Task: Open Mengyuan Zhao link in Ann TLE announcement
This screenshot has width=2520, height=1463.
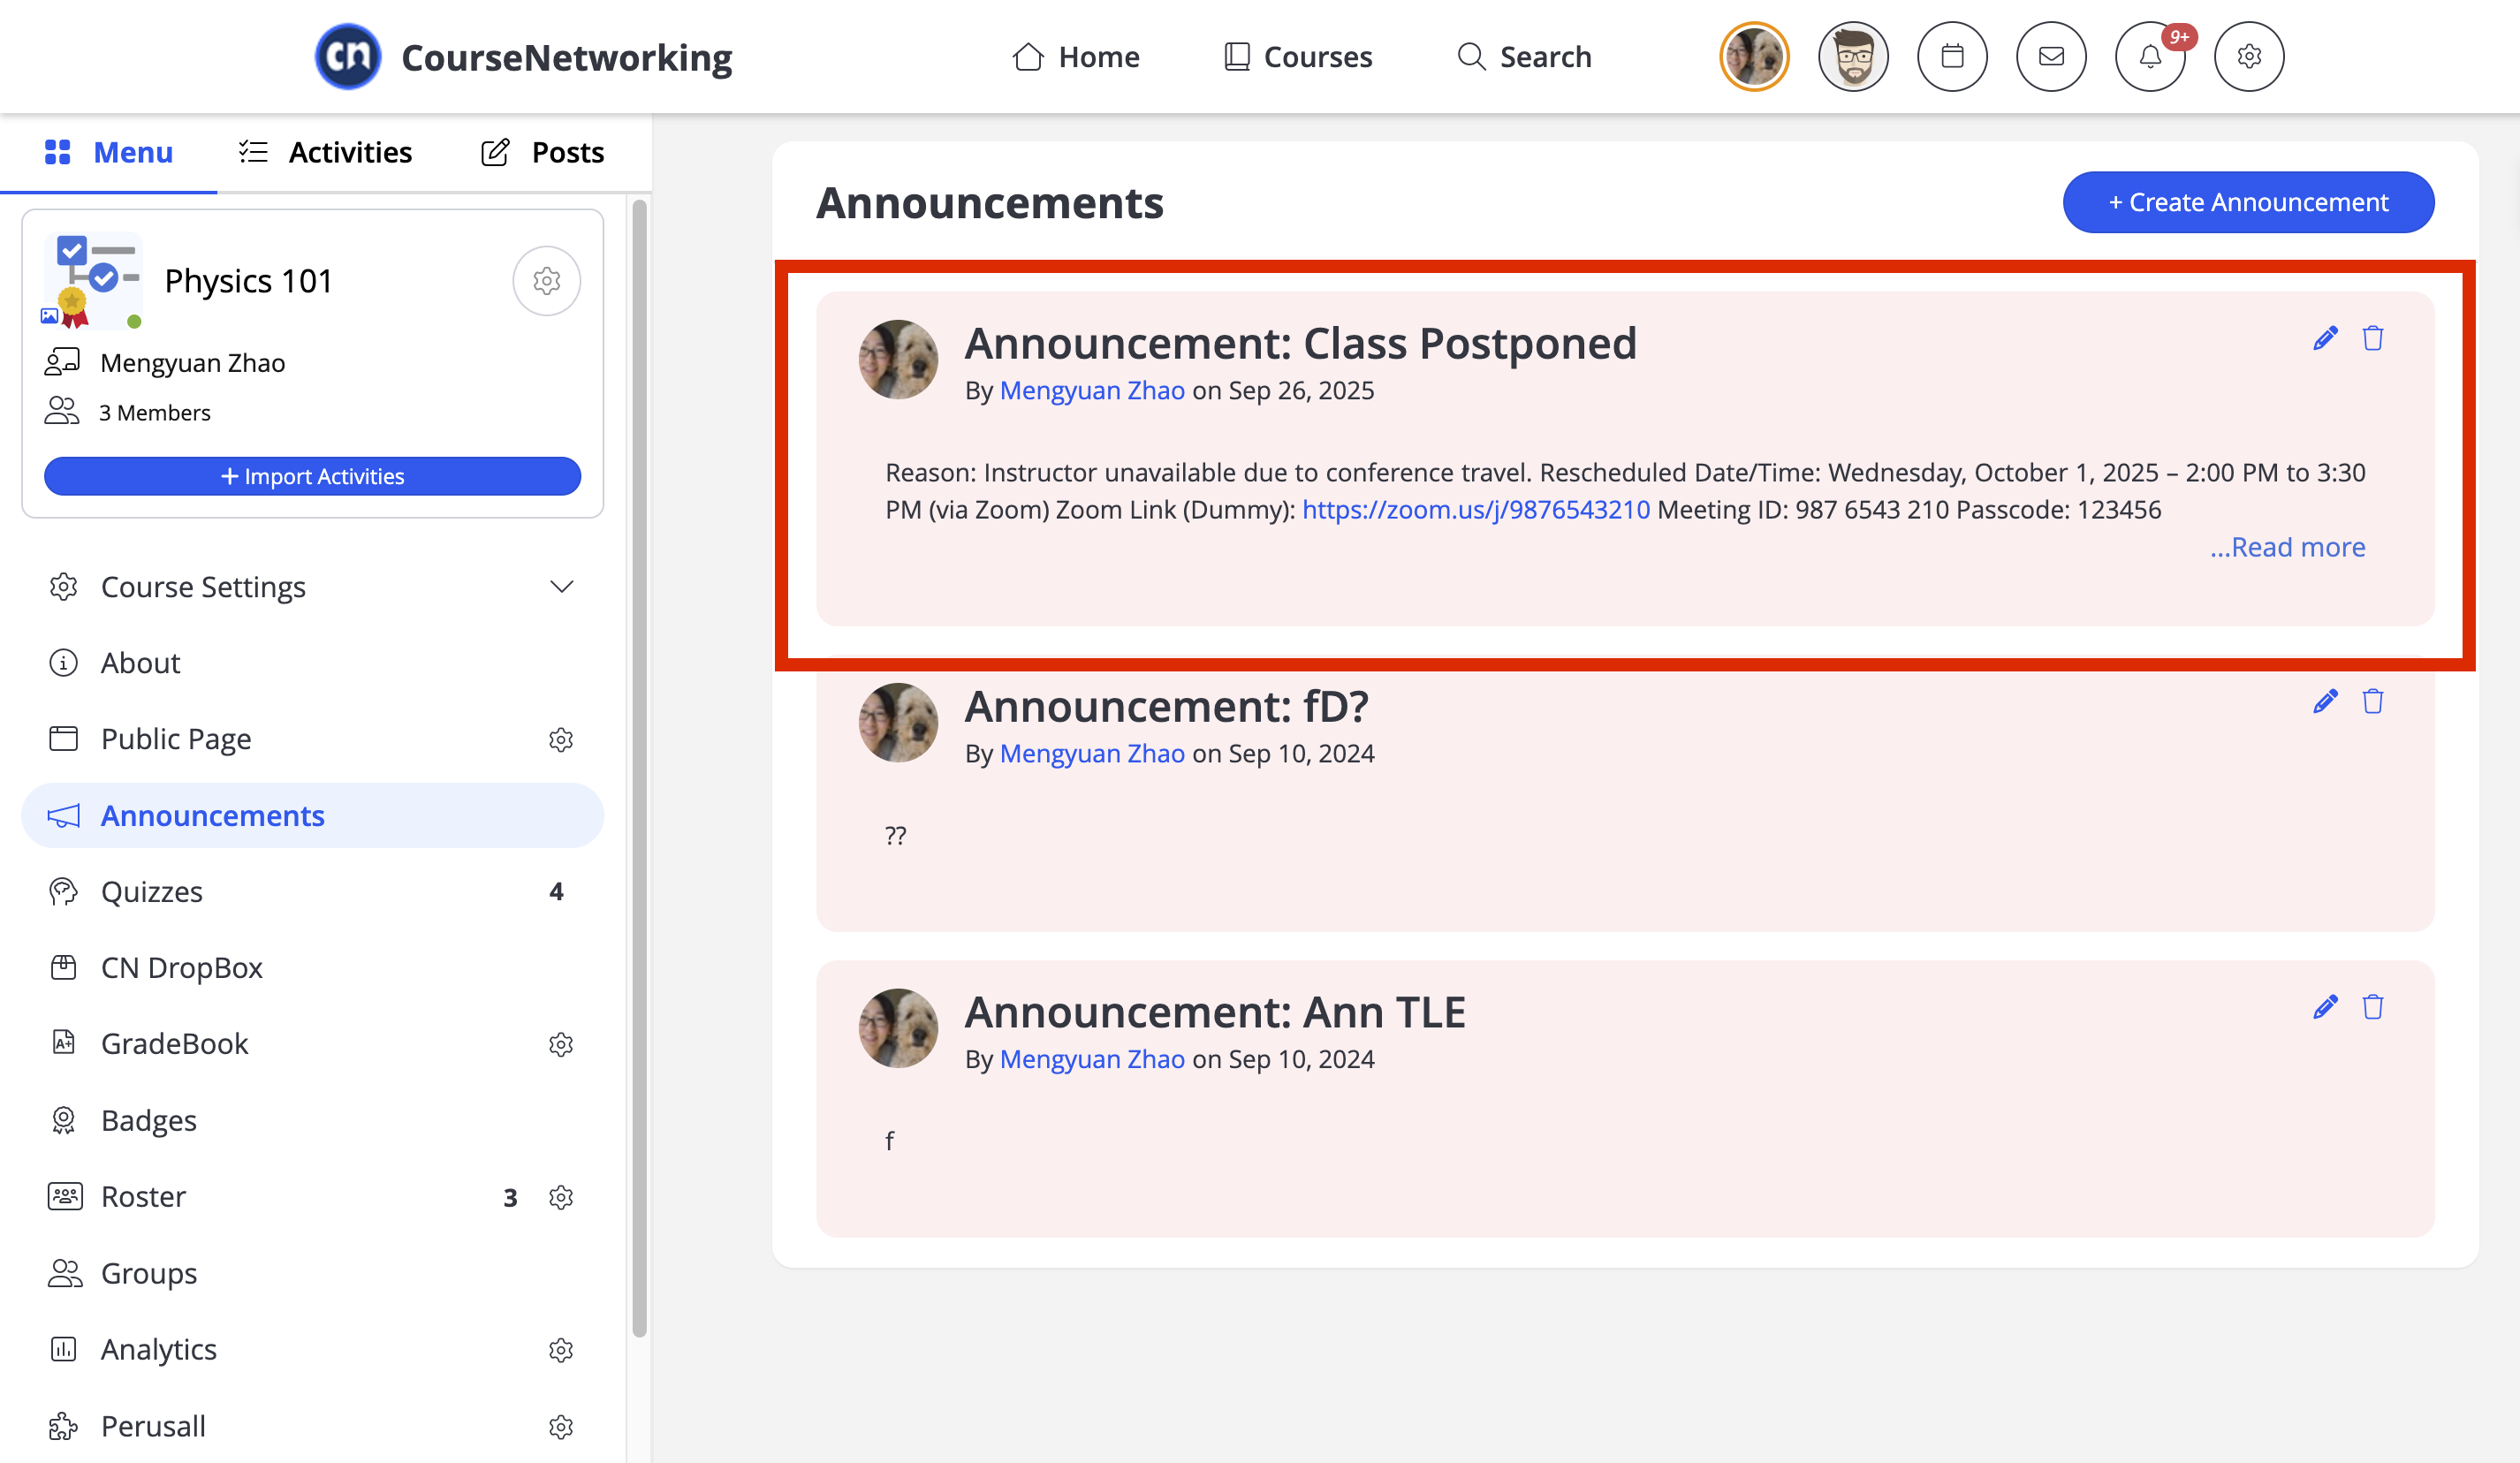Action: click(1092, 1059)
